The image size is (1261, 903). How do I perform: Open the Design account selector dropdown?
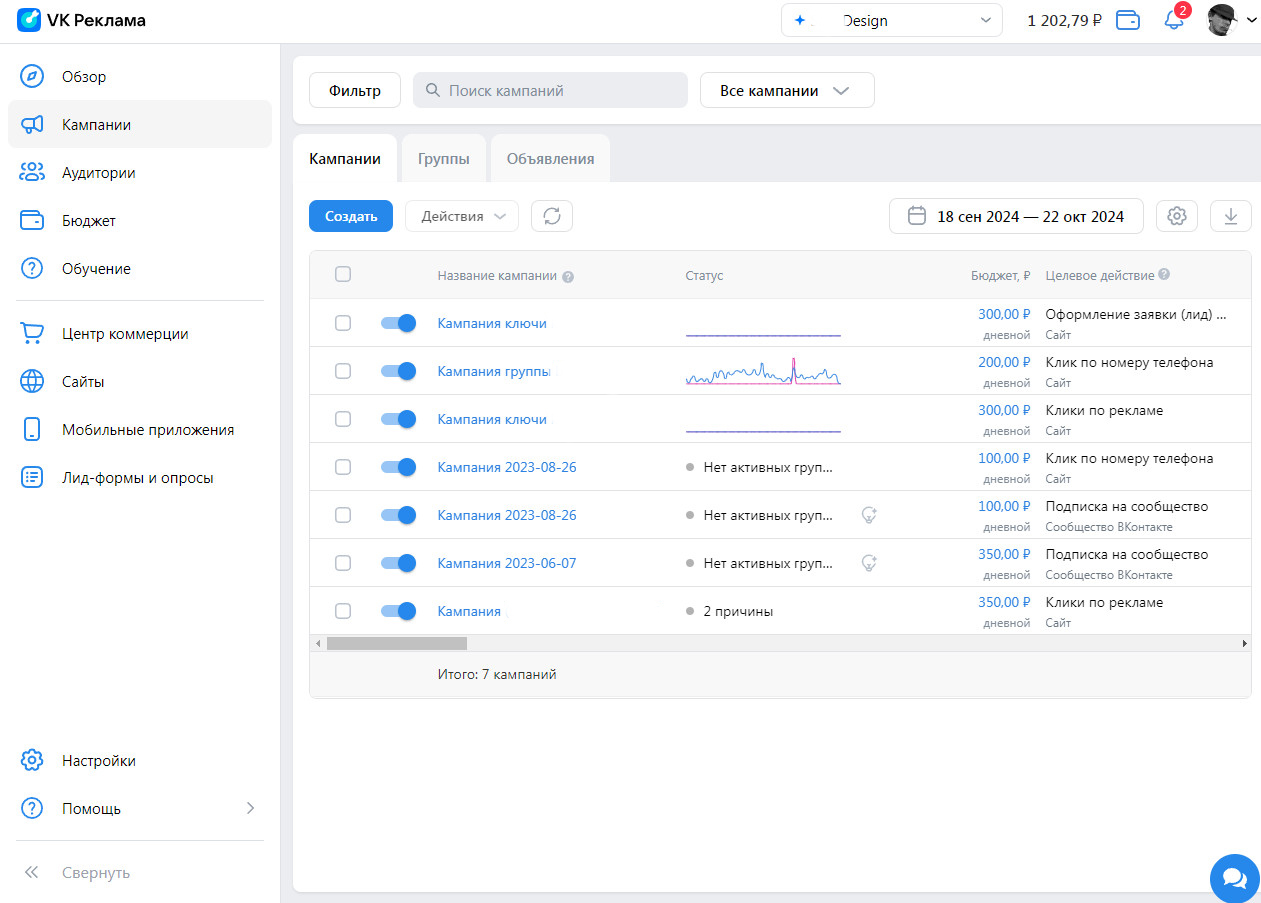point(892,20)
